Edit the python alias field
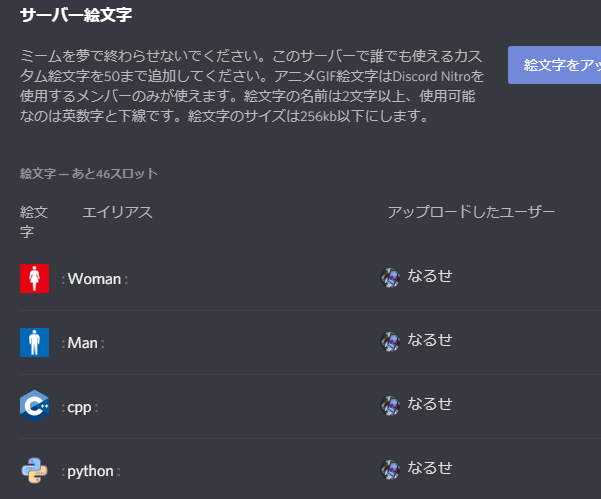Viewport: 601px width, 499px height. pos(91,471)
